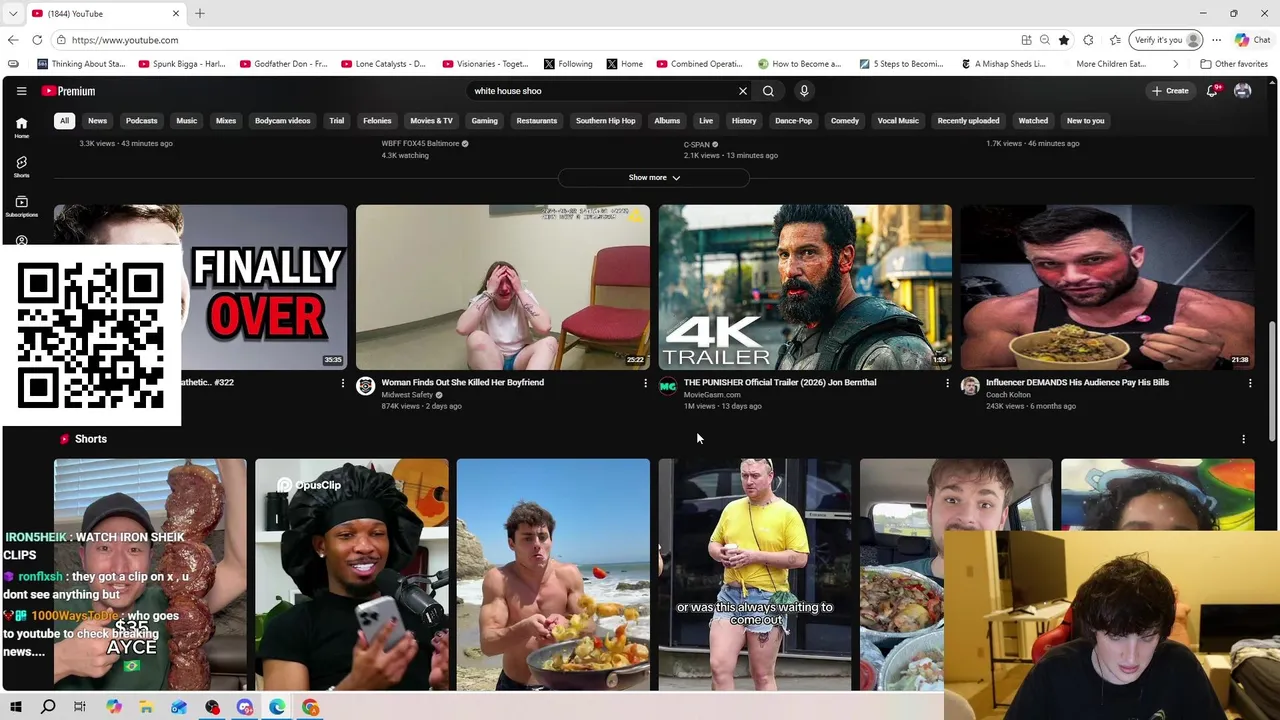
Task: Select the Bodycam videos filter chip
Action: coord(283,121)
